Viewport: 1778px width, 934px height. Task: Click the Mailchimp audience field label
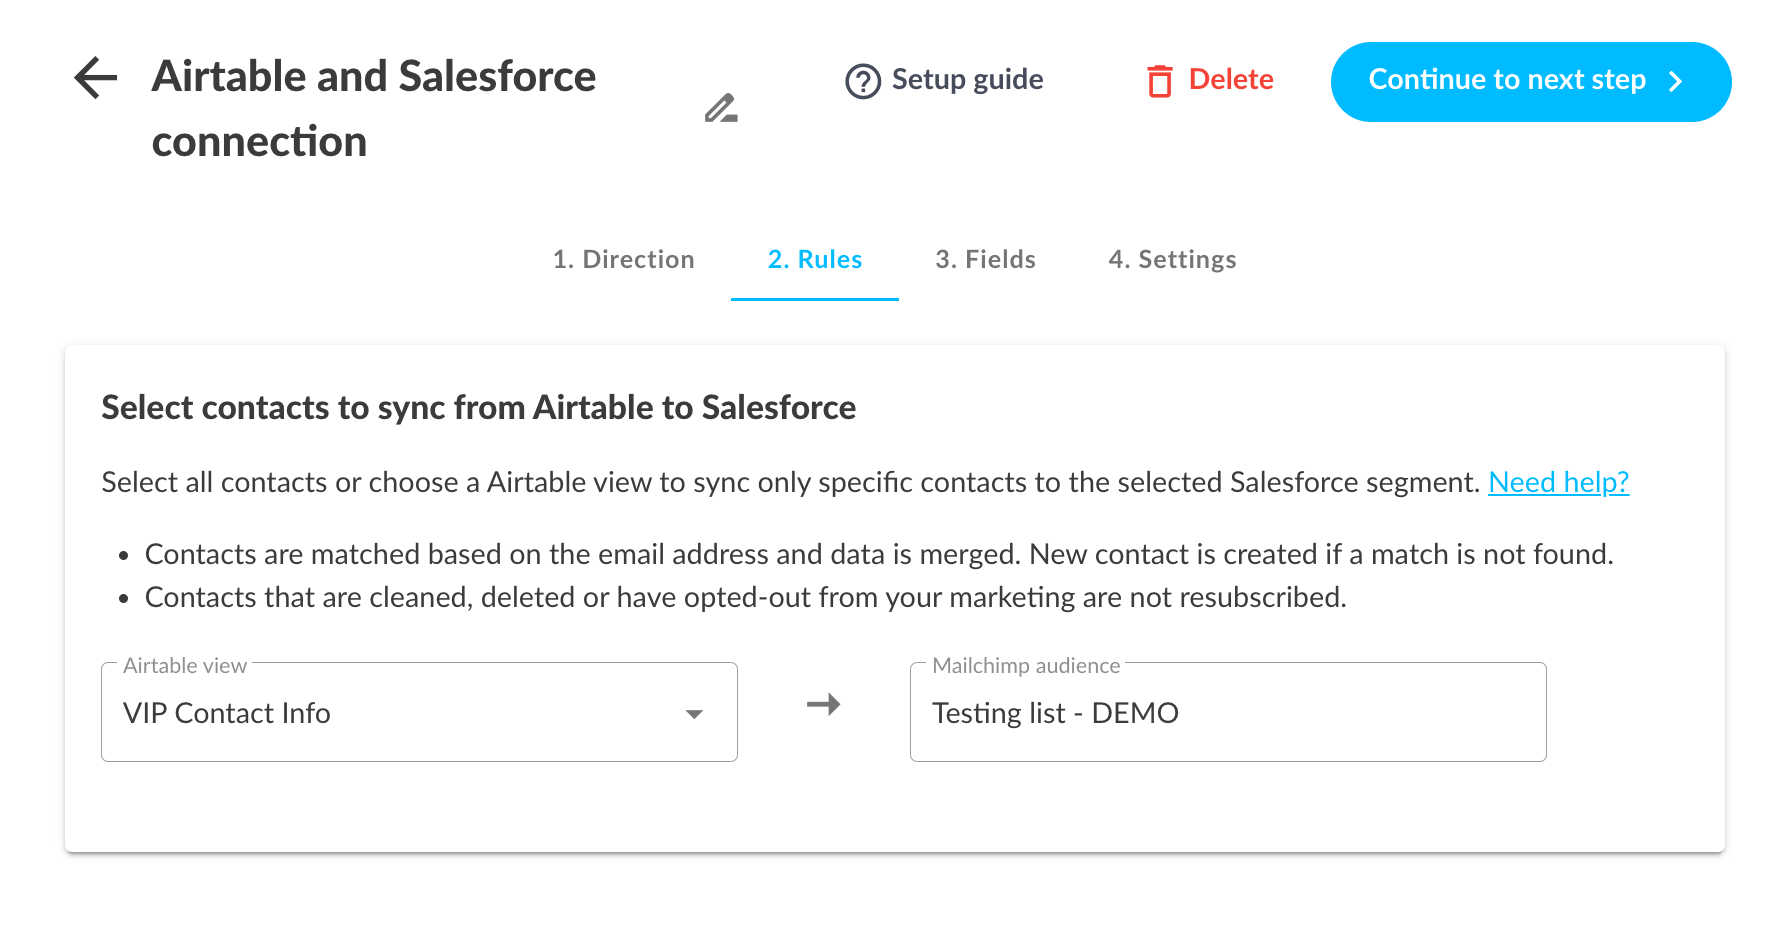pyautogui.click(x=1025, y=666)
